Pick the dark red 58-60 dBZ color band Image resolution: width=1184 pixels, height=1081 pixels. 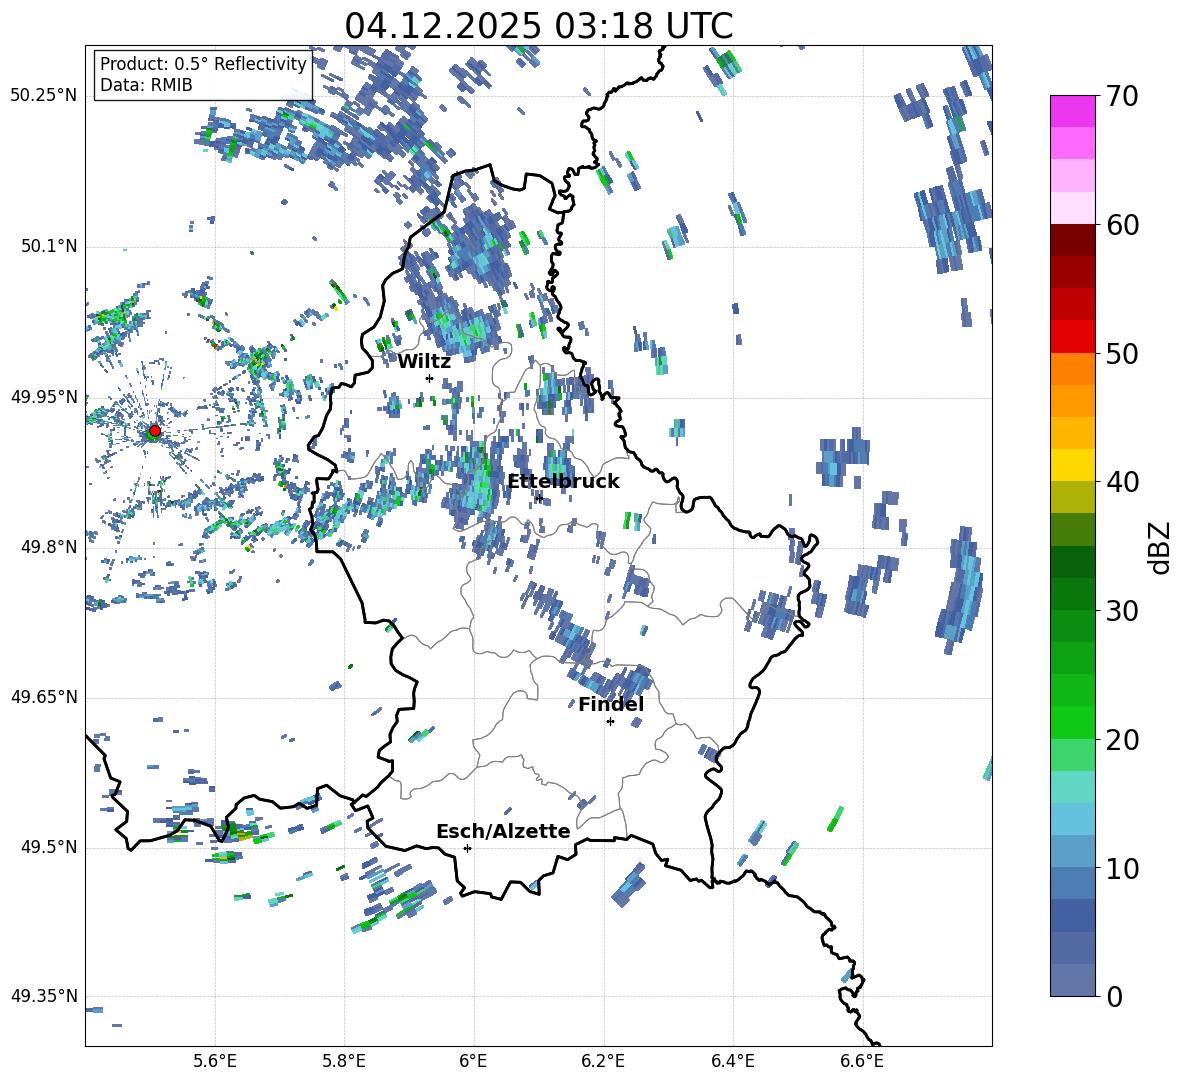(x=1073, y=240)
